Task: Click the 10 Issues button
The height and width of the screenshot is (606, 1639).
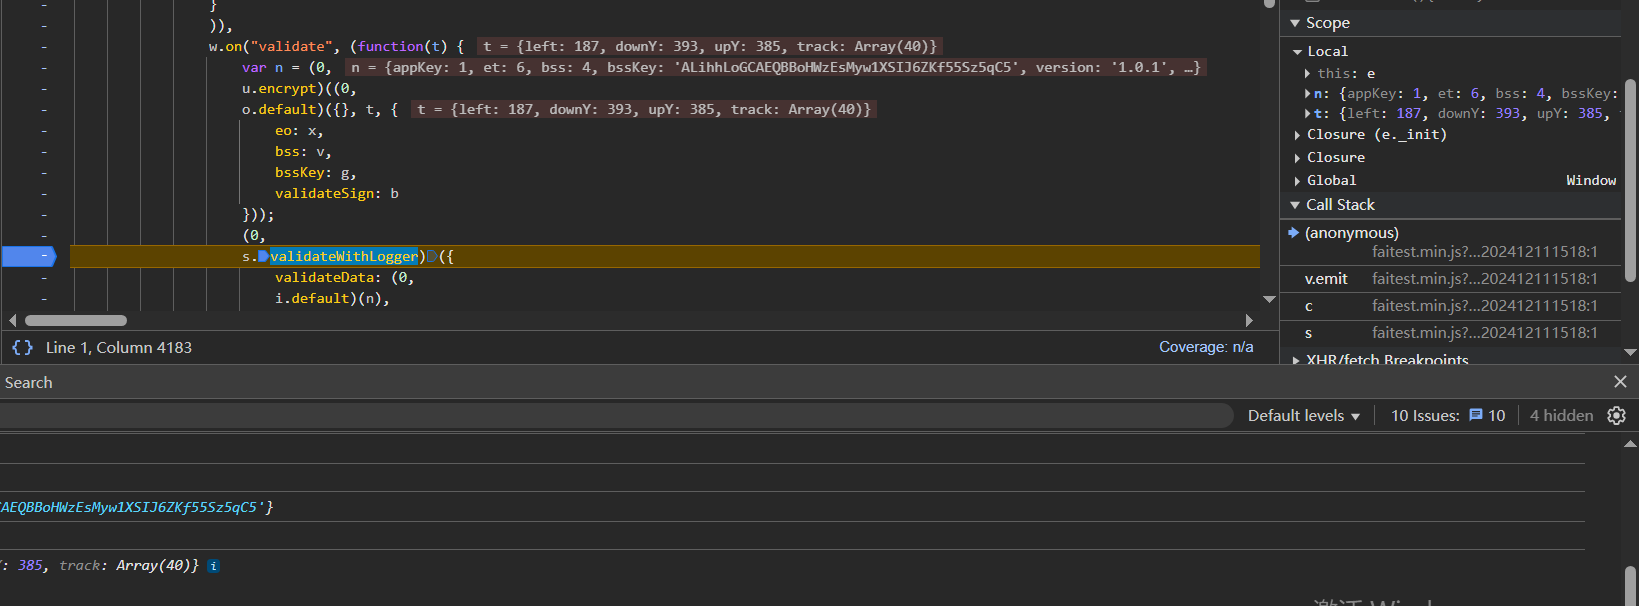Action: pos(1447,416)
